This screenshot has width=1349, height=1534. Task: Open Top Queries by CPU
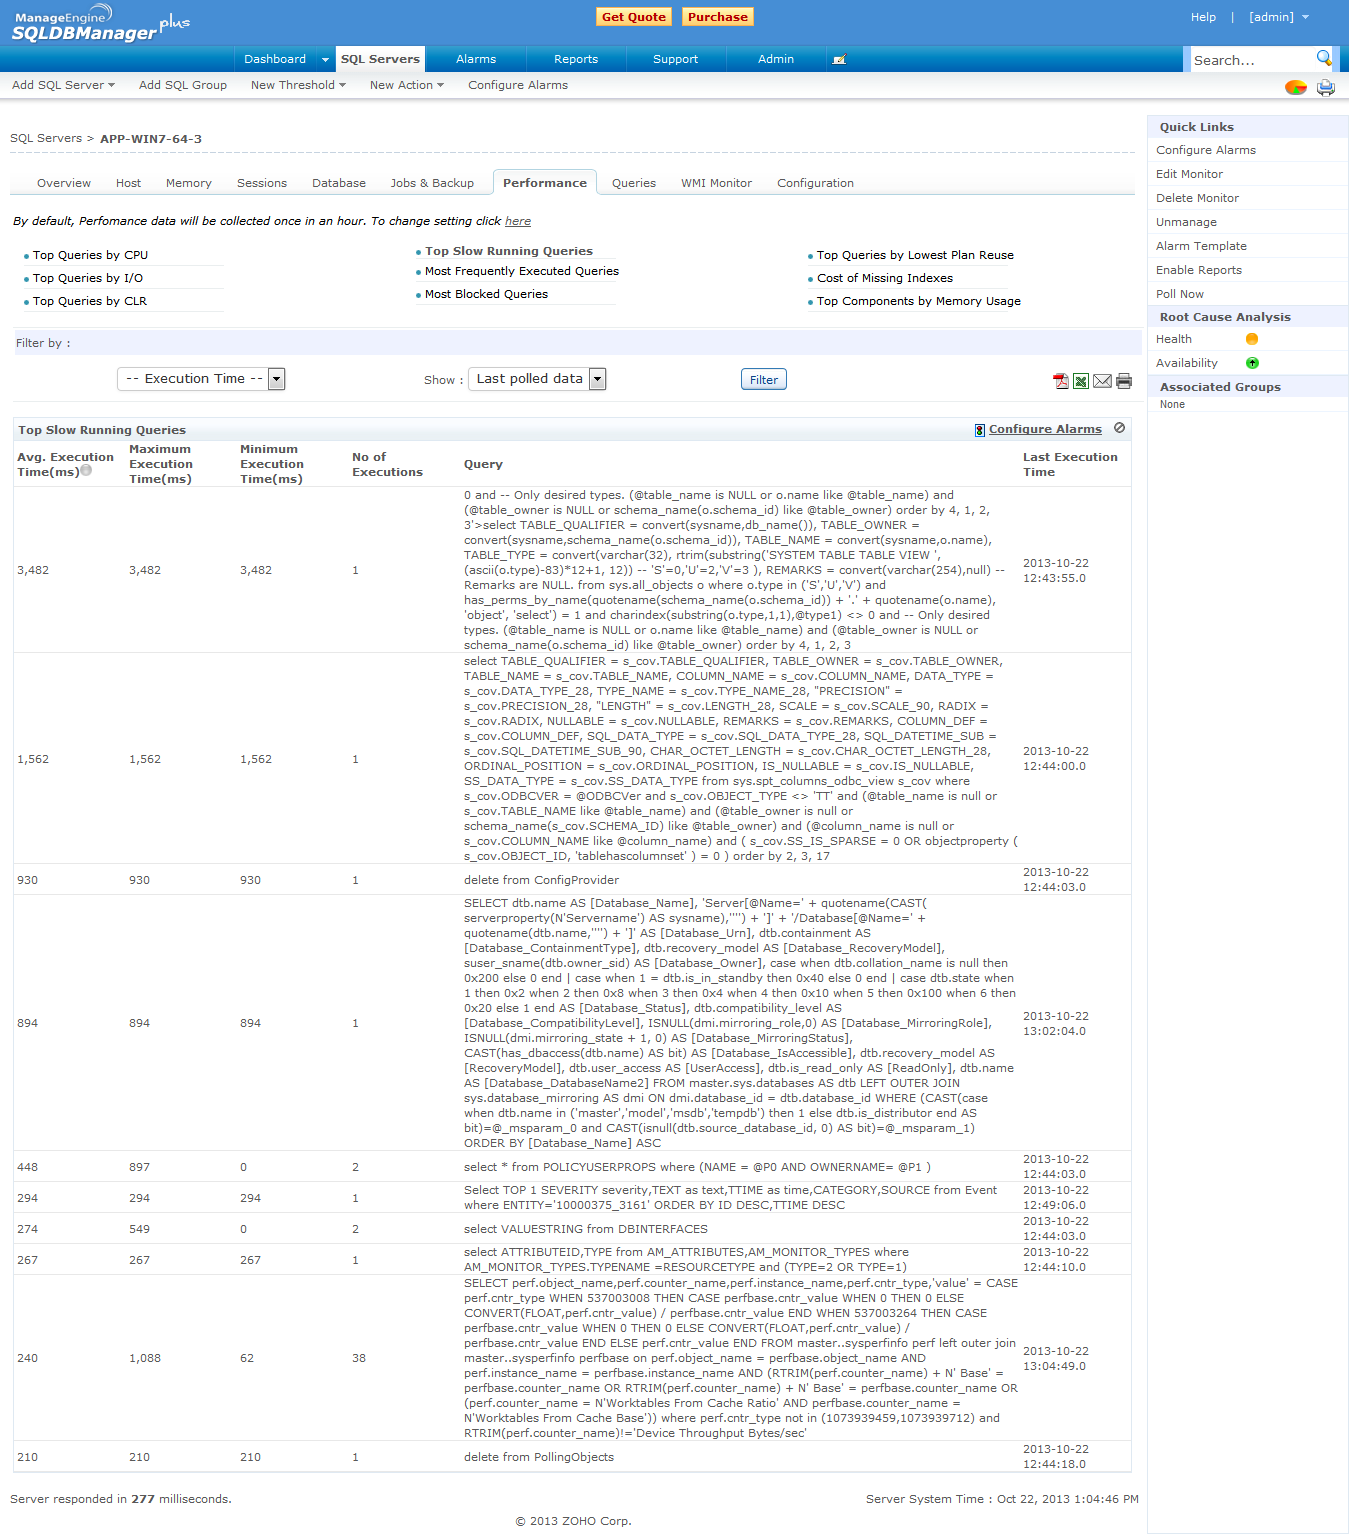(90, 255)
